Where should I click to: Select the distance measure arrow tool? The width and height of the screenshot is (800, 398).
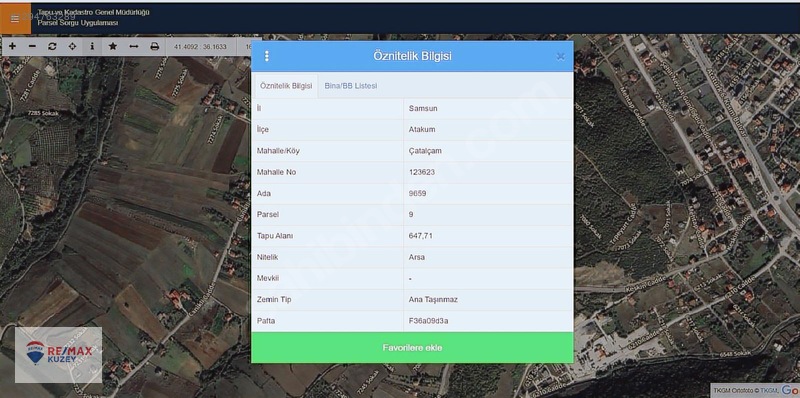134,46
